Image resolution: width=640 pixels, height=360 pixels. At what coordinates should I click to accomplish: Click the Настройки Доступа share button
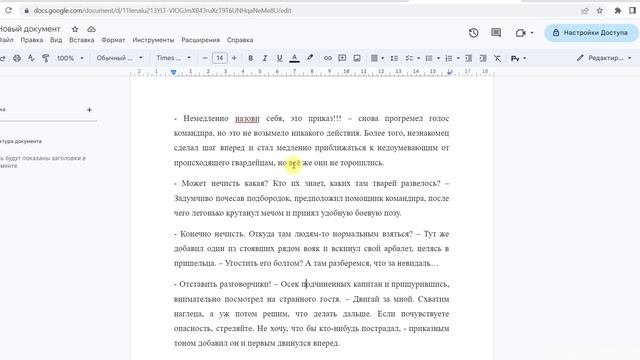coord(591,33)
